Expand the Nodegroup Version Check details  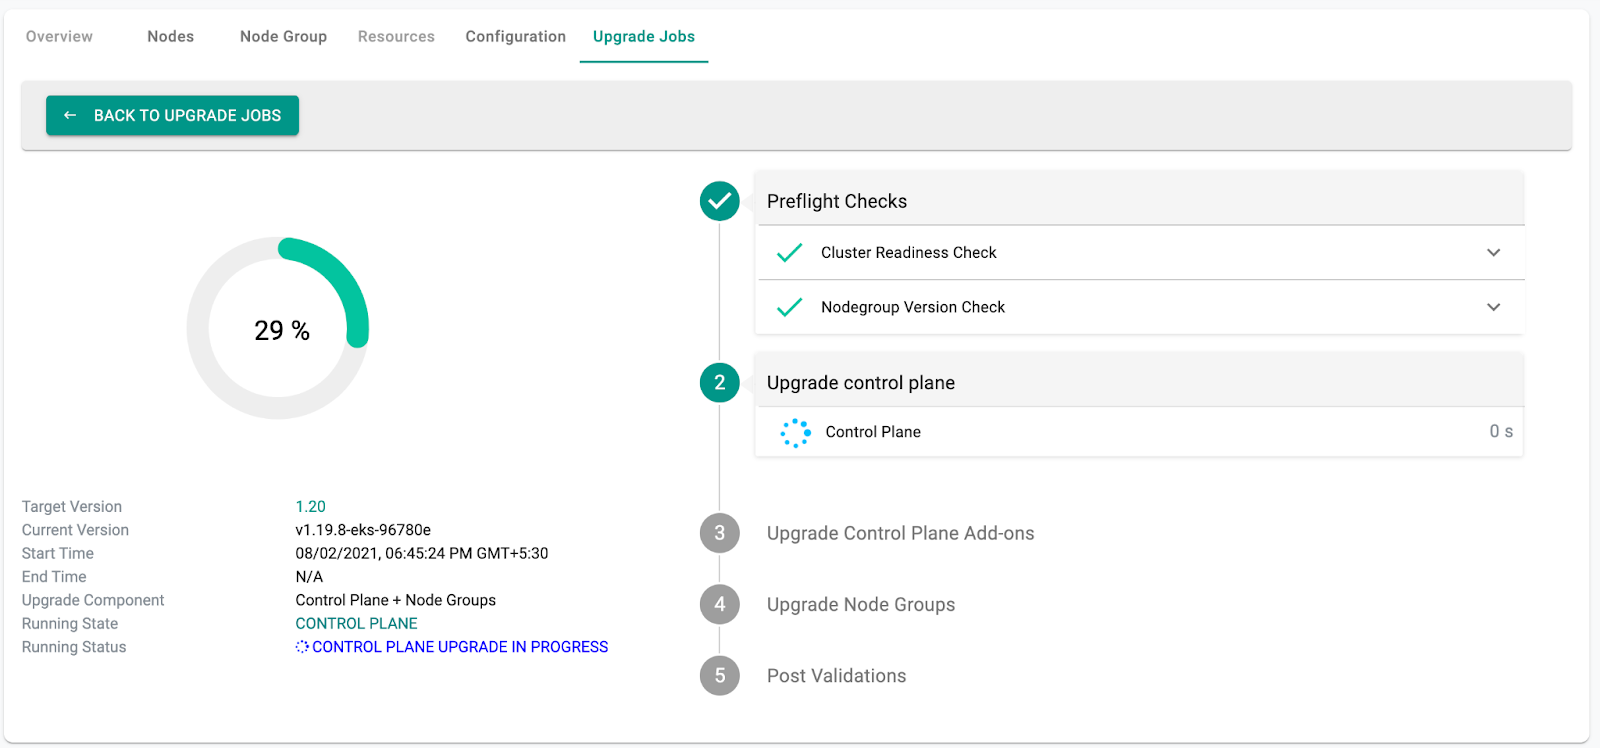pyautogui.click(x=1493, y=307)
